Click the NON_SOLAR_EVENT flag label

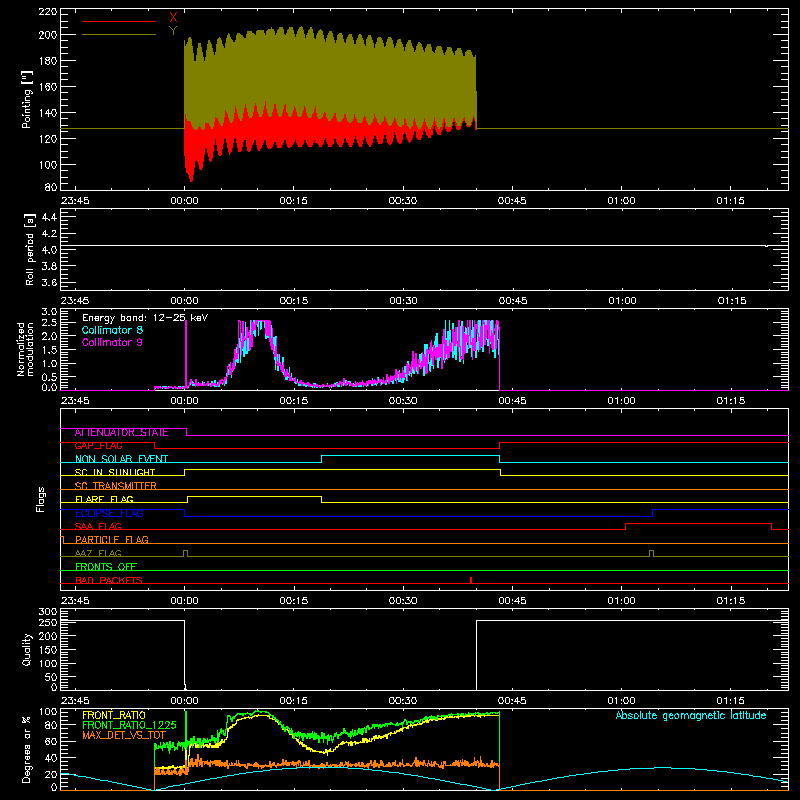pyautogui.click(x=121, y=459)
